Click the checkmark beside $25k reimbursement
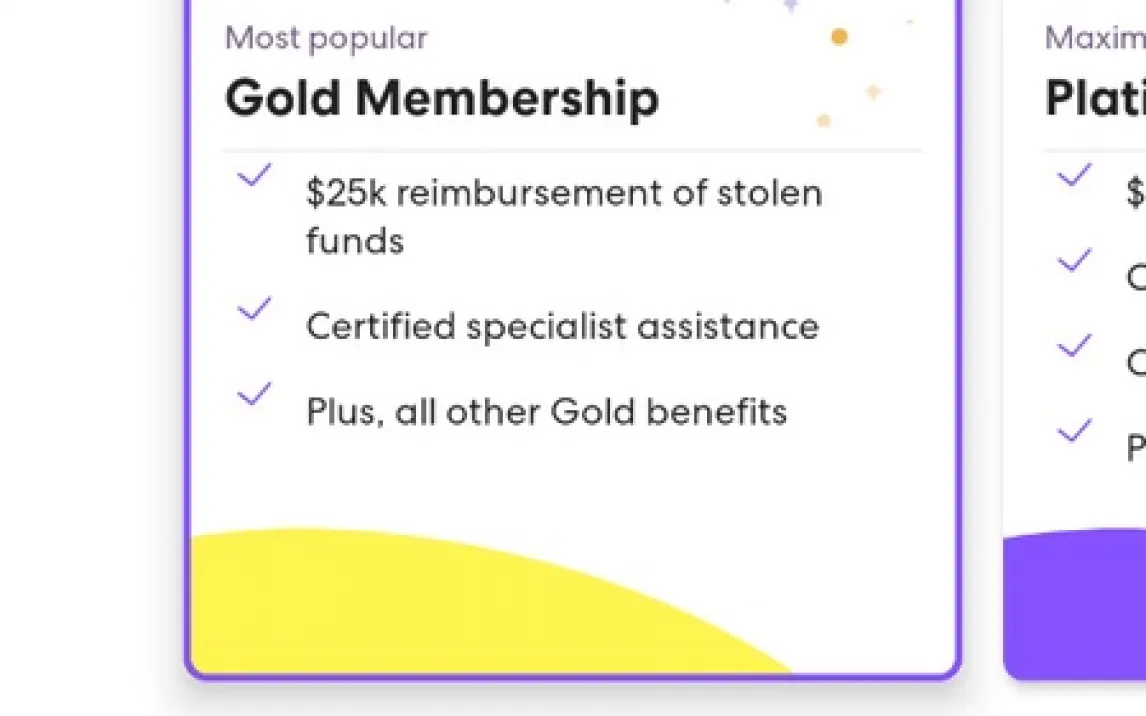Viewport: 1146px width, 716px height. tap(254, 177)
